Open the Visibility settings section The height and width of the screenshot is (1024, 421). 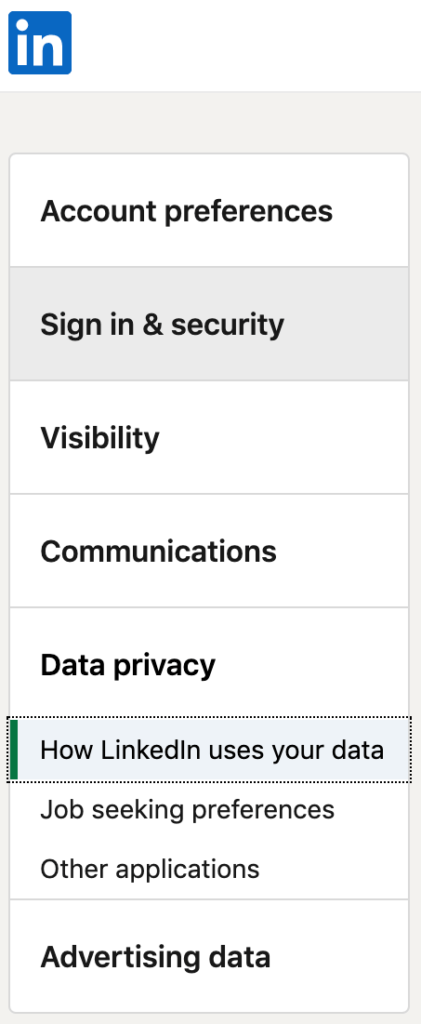tap(209, 438)
